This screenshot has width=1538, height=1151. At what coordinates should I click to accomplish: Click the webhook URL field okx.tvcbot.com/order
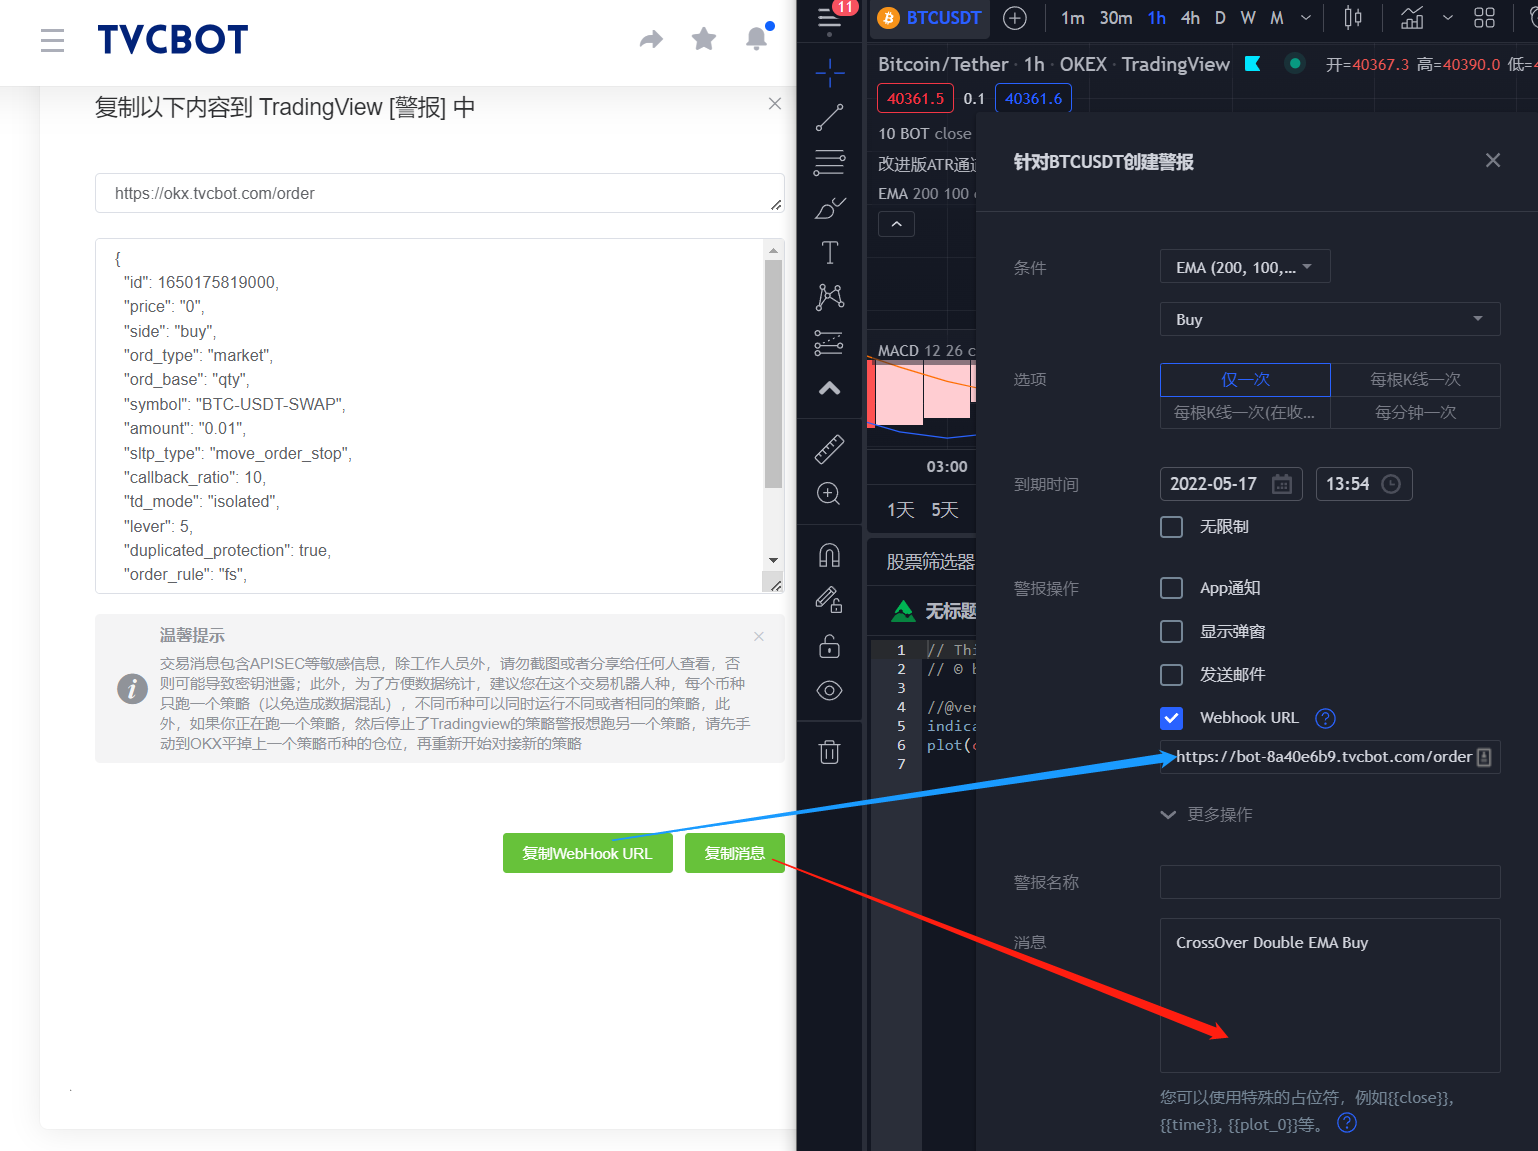click(x=440, y=193)
